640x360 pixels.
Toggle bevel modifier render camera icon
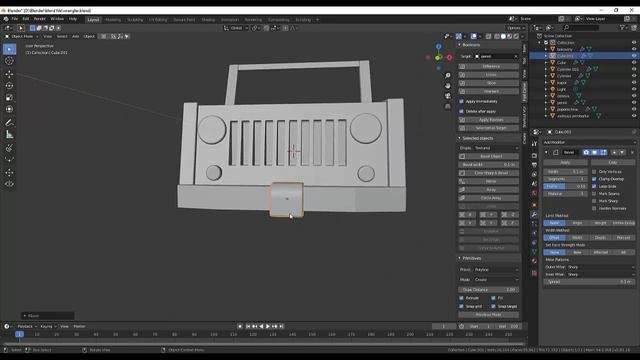(x=586, y=152)
